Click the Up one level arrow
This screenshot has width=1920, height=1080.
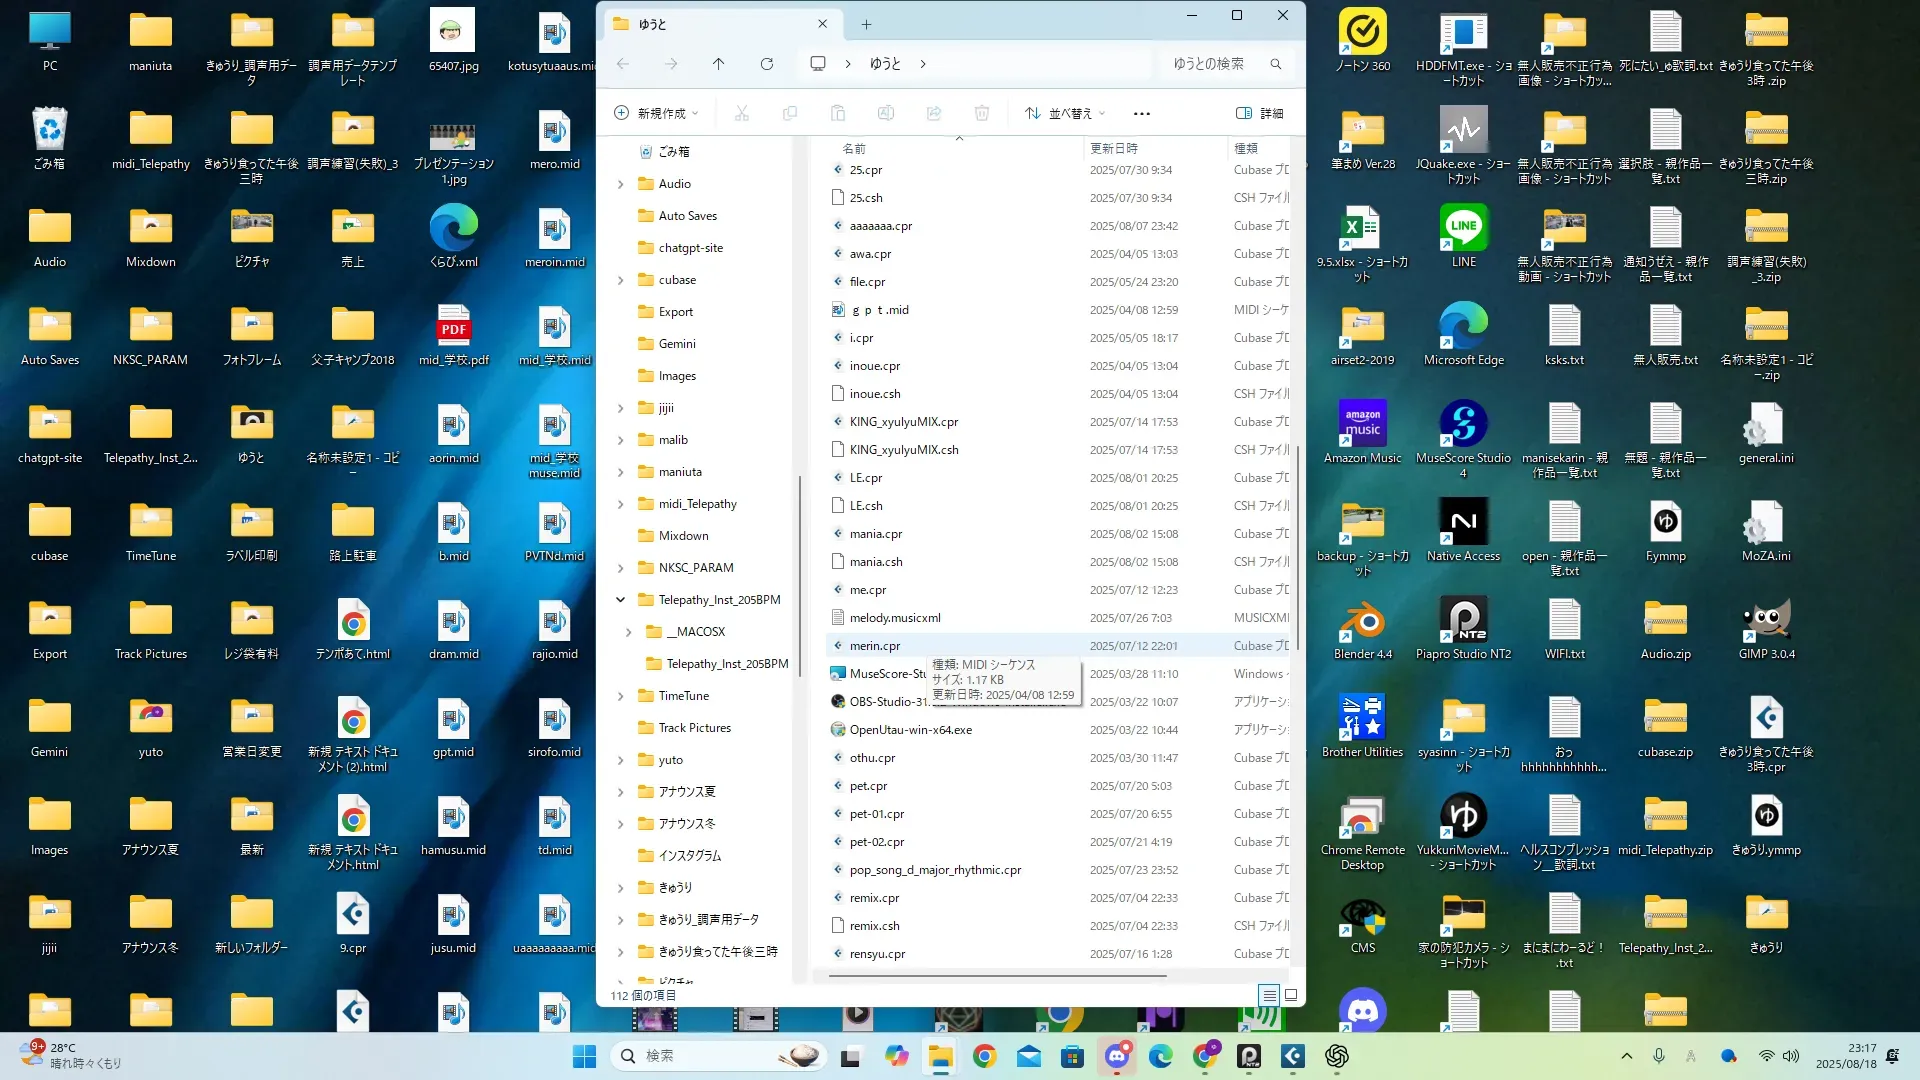718,64
